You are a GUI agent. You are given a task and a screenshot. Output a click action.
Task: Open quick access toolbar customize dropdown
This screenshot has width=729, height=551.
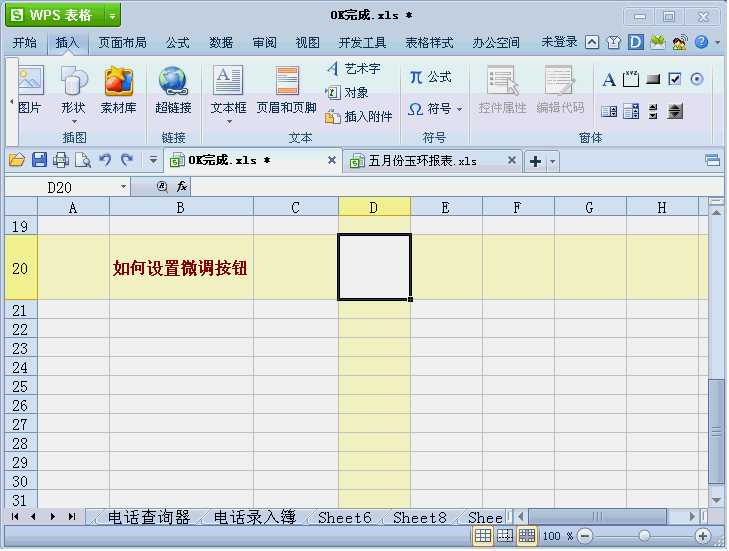point(153,160)
